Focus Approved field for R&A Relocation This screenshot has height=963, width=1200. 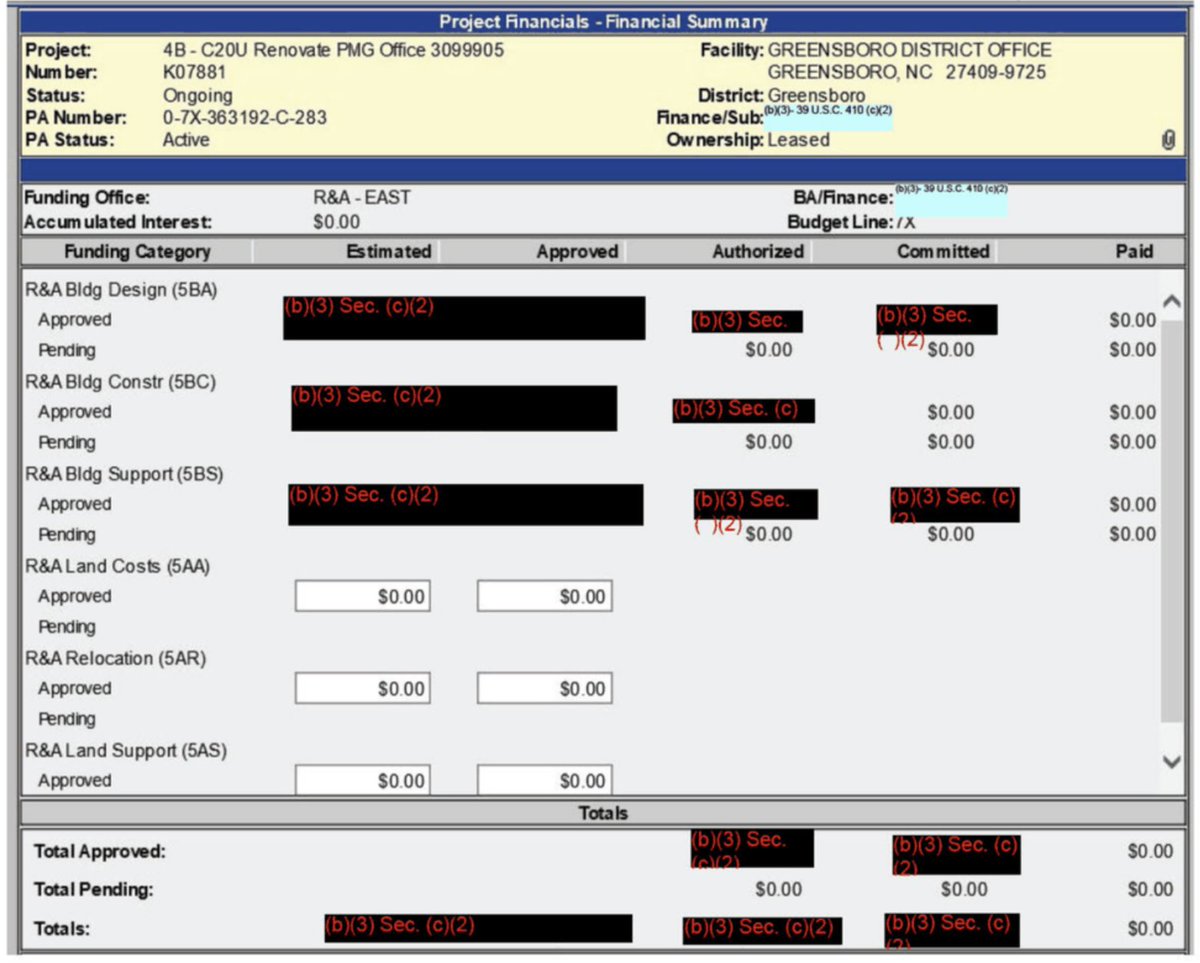coord(545,689)
